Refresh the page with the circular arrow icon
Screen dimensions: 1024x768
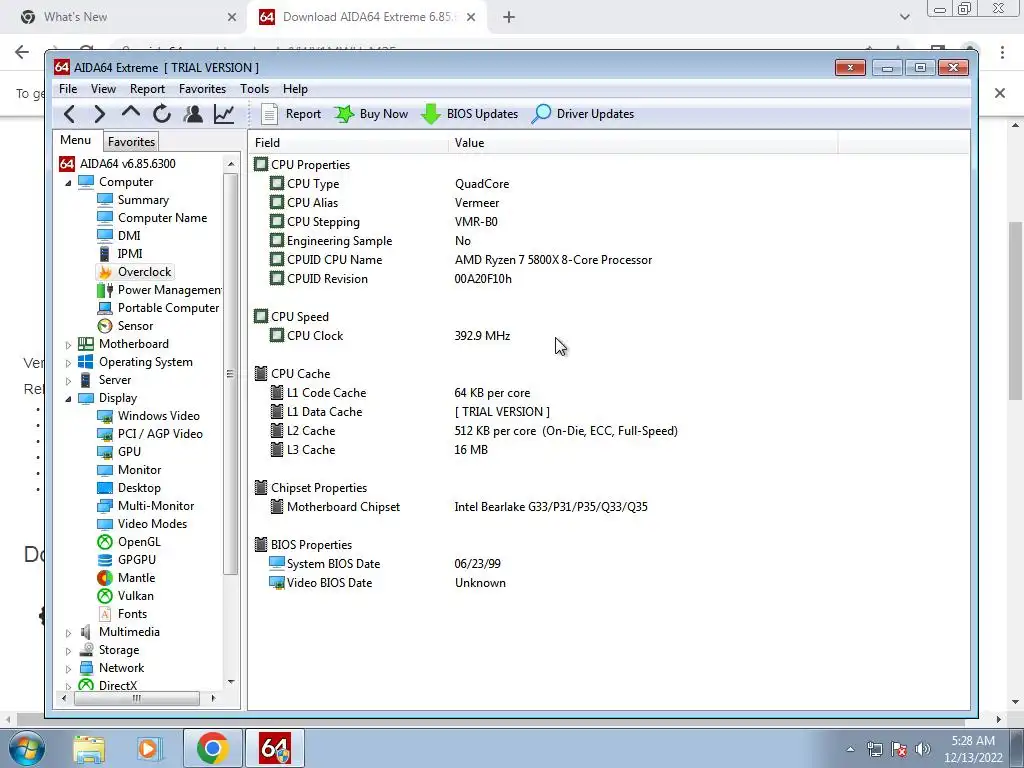coord(162,114)
